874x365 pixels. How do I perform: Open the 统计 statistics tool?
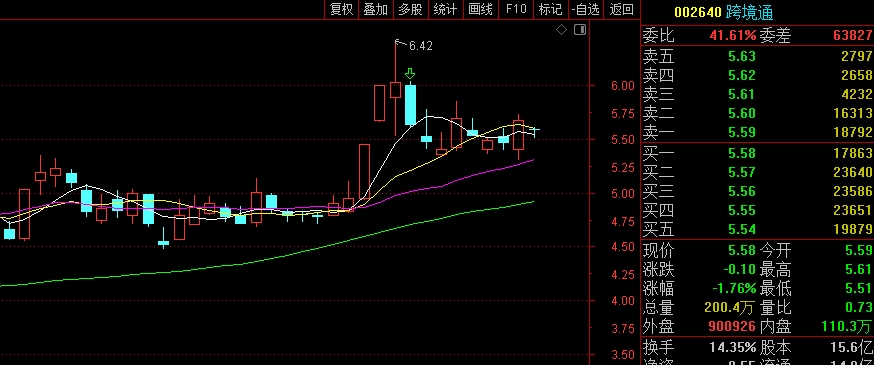pyautogui.click(x=445, y=9)
